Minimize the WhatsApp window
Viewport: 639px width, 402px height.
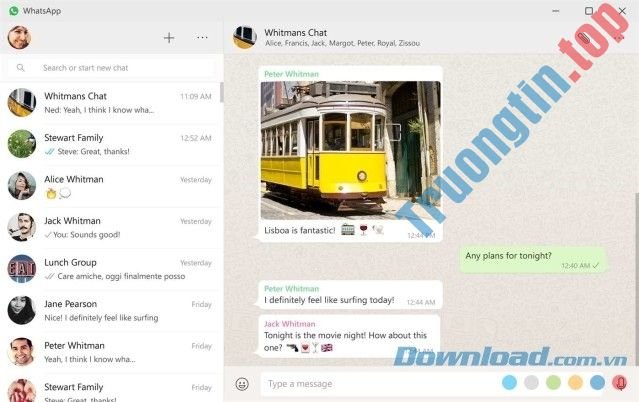pyautogui.click(x=555, y=11)
